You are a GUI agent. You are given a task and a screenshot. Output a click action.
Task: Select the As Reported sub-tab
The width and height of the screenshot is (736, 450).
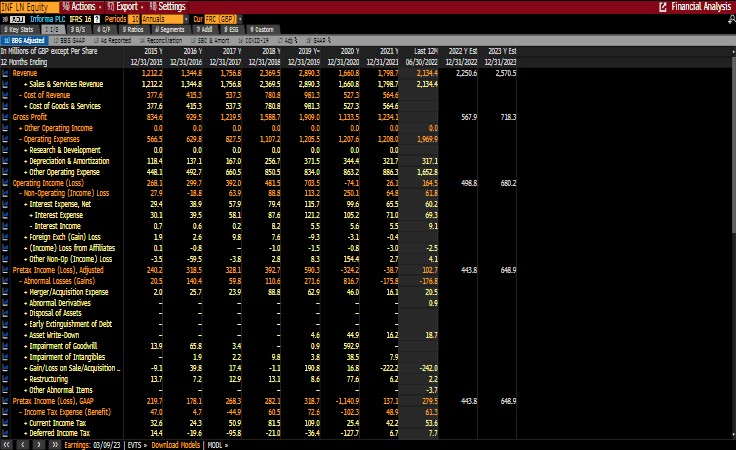tap(113, 40)
